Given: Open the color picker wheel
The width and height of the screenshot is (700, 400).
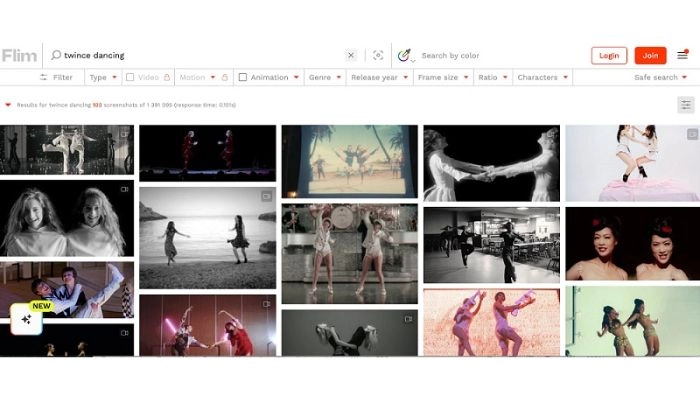Looking at the screenshot, I should pos(404,55).
